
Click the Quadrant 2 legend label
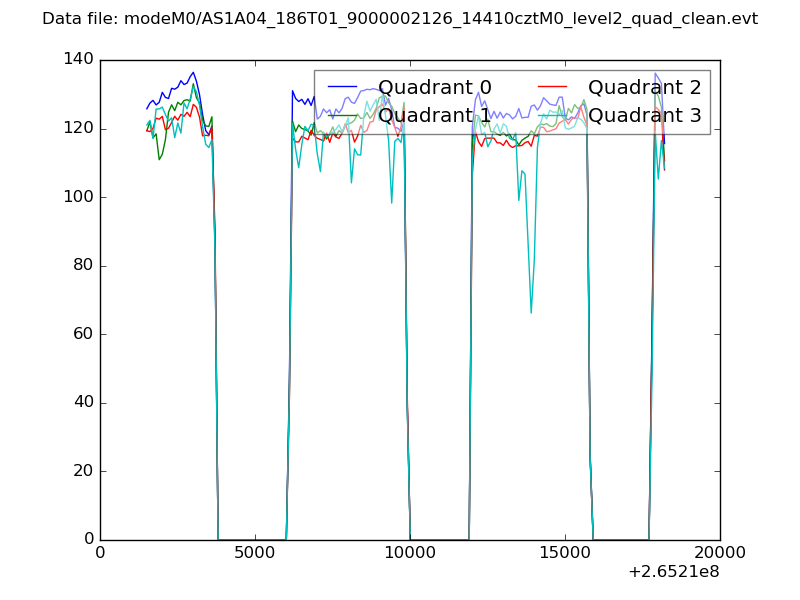(644, 88)
